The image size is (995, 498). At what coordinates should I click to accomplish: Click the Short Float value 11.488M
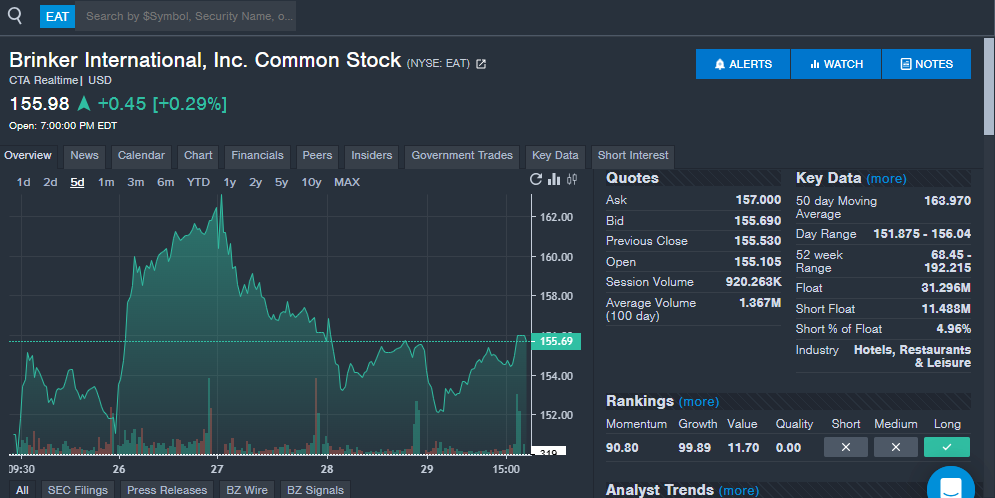946,308
